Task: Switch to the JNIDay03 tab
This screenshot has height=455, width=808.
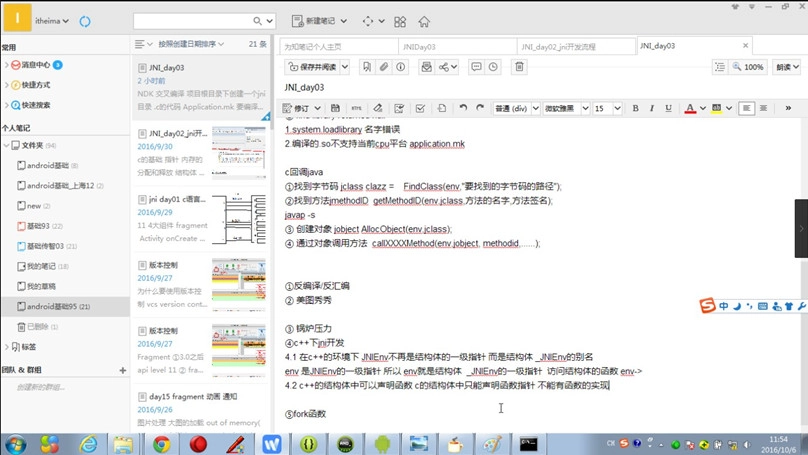Action: pyautogui.click(x=458, y=47)
